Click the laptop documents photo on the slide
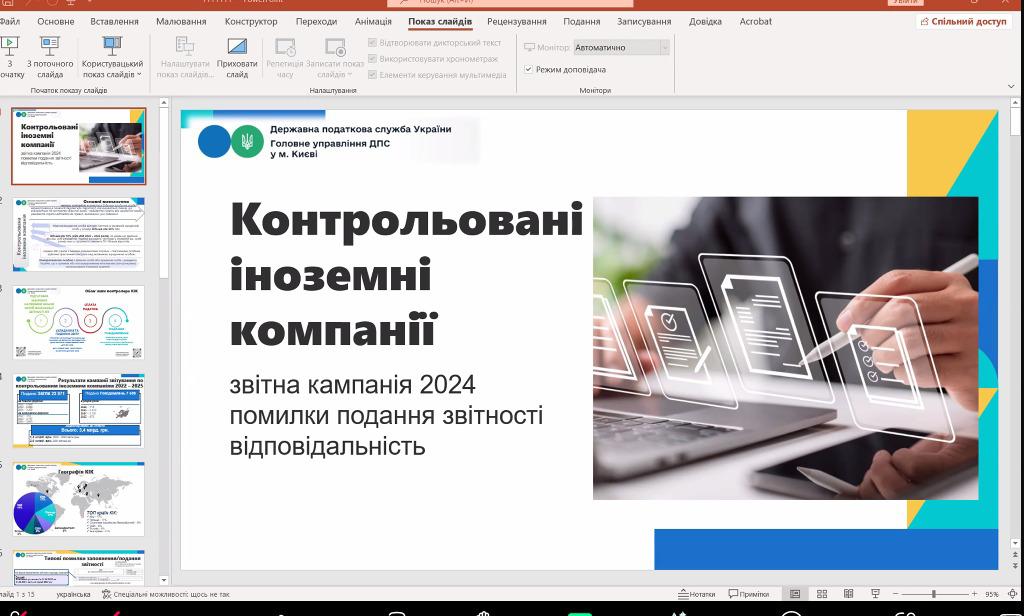 point(786,348)
